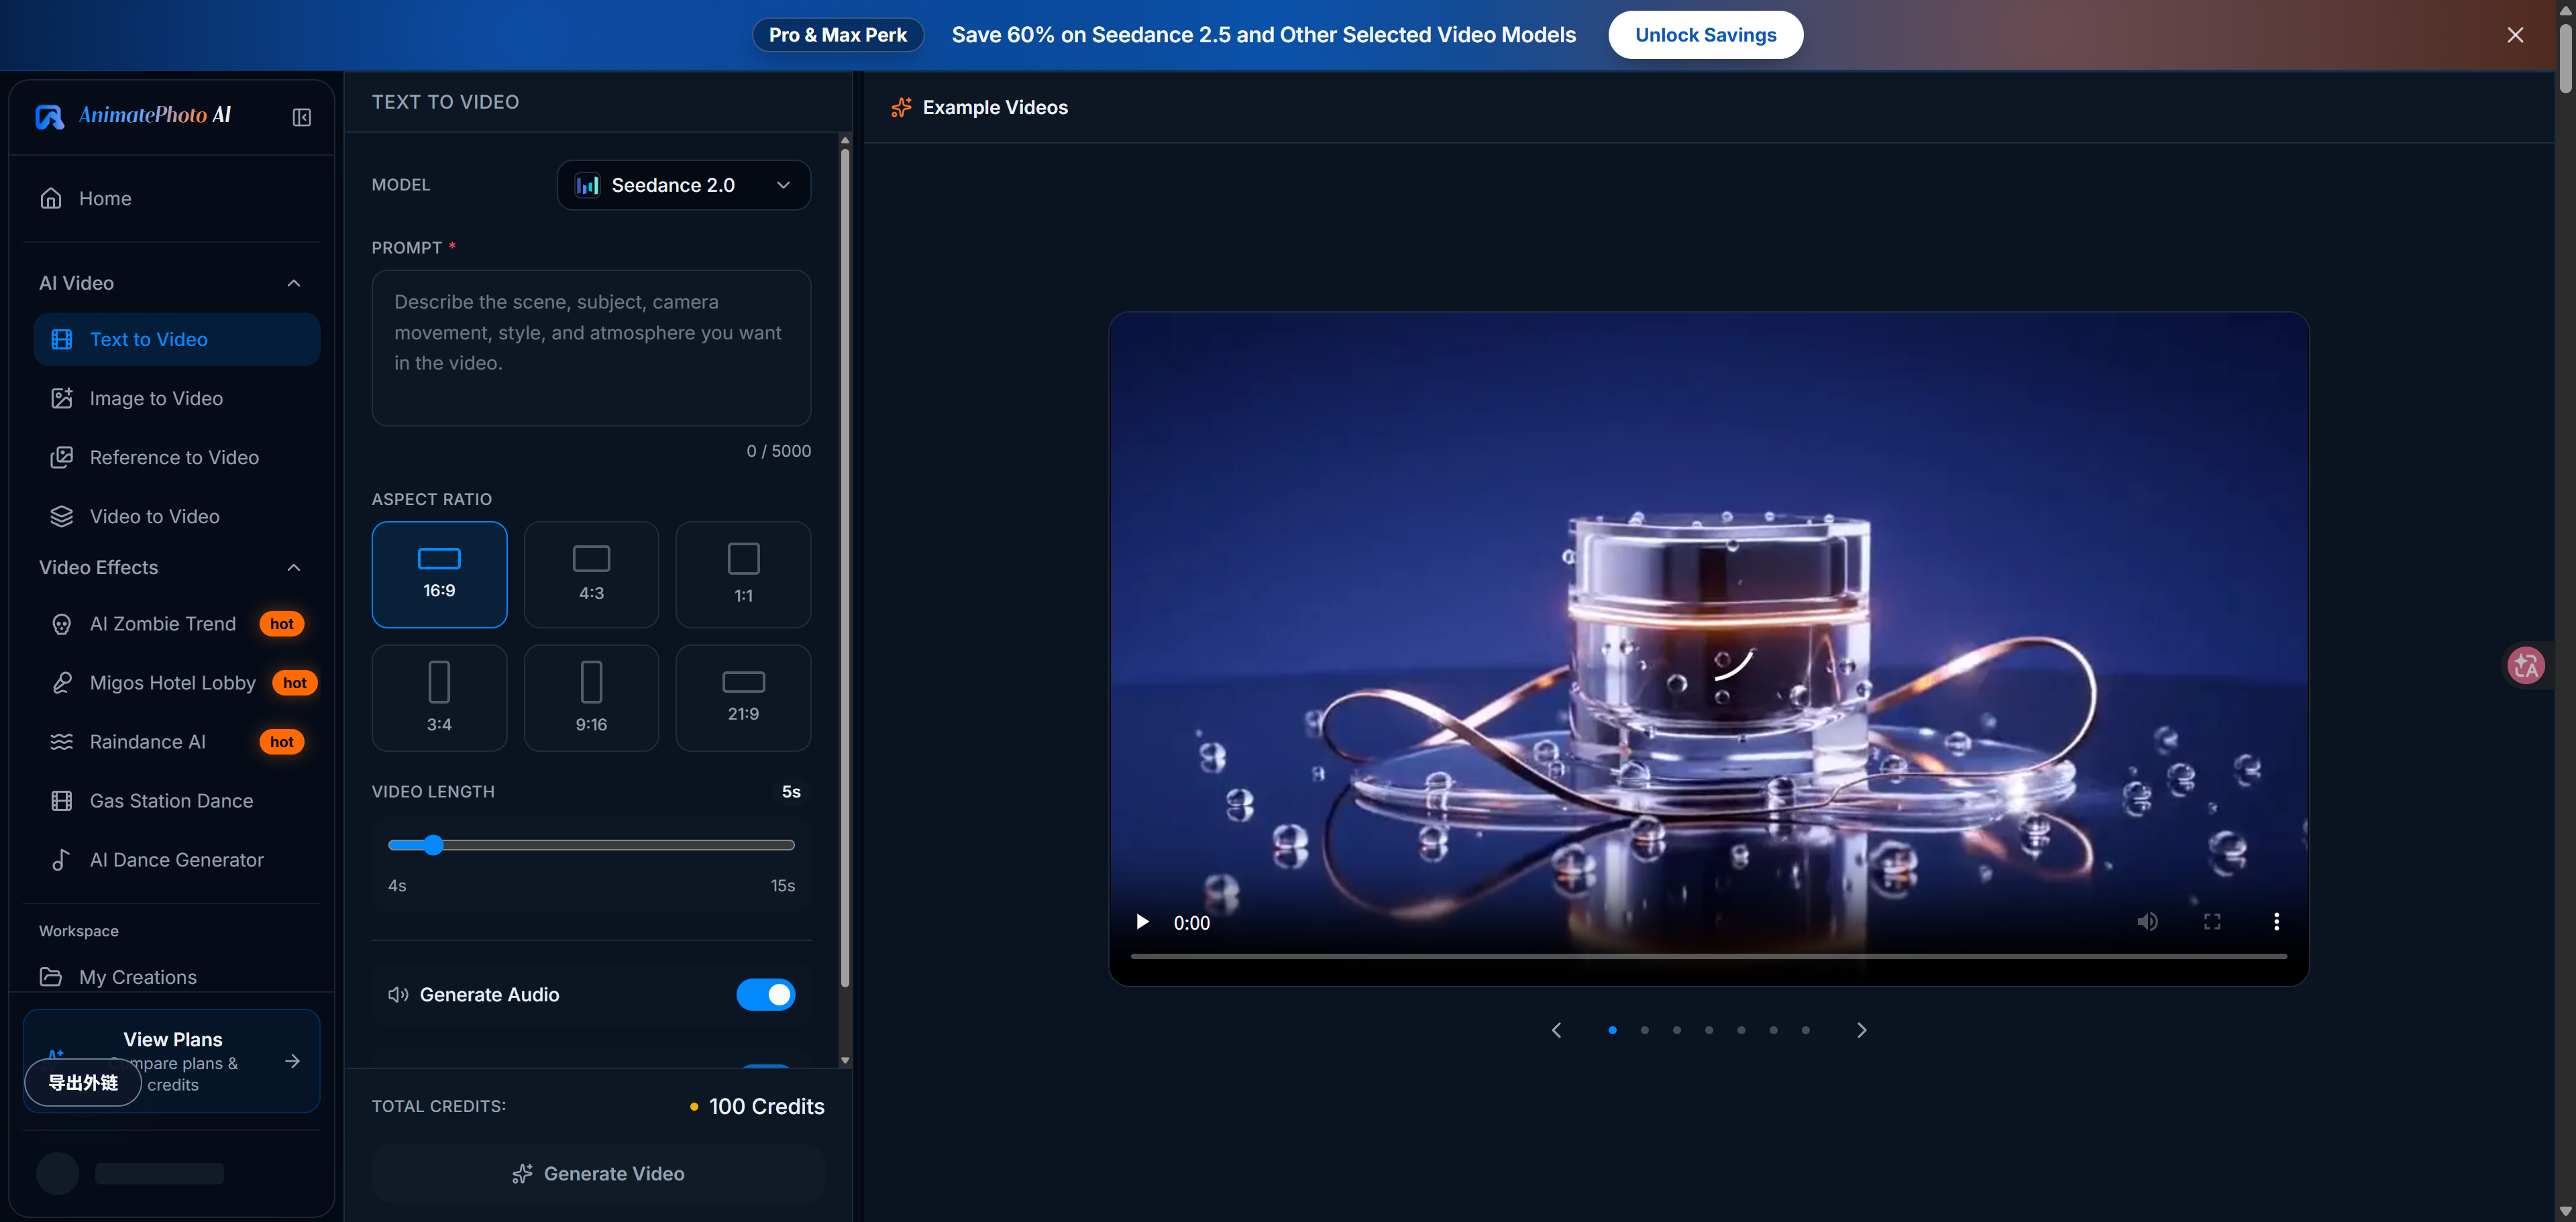Screen dimensions: 2576x1222
Task: Open the Raindance AI effect
Action: (x=177, y=742)
